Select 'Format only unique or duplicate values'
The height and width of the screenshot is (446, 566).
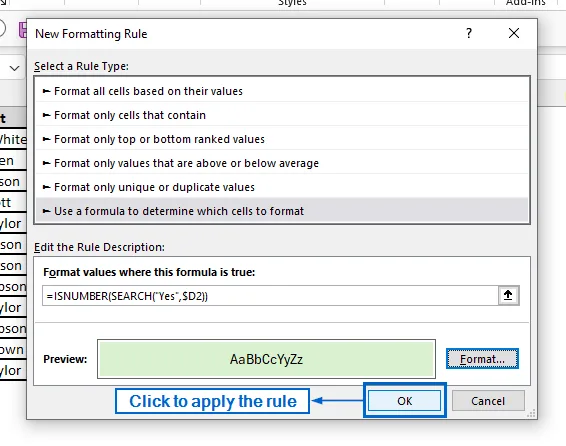point(282,187)
